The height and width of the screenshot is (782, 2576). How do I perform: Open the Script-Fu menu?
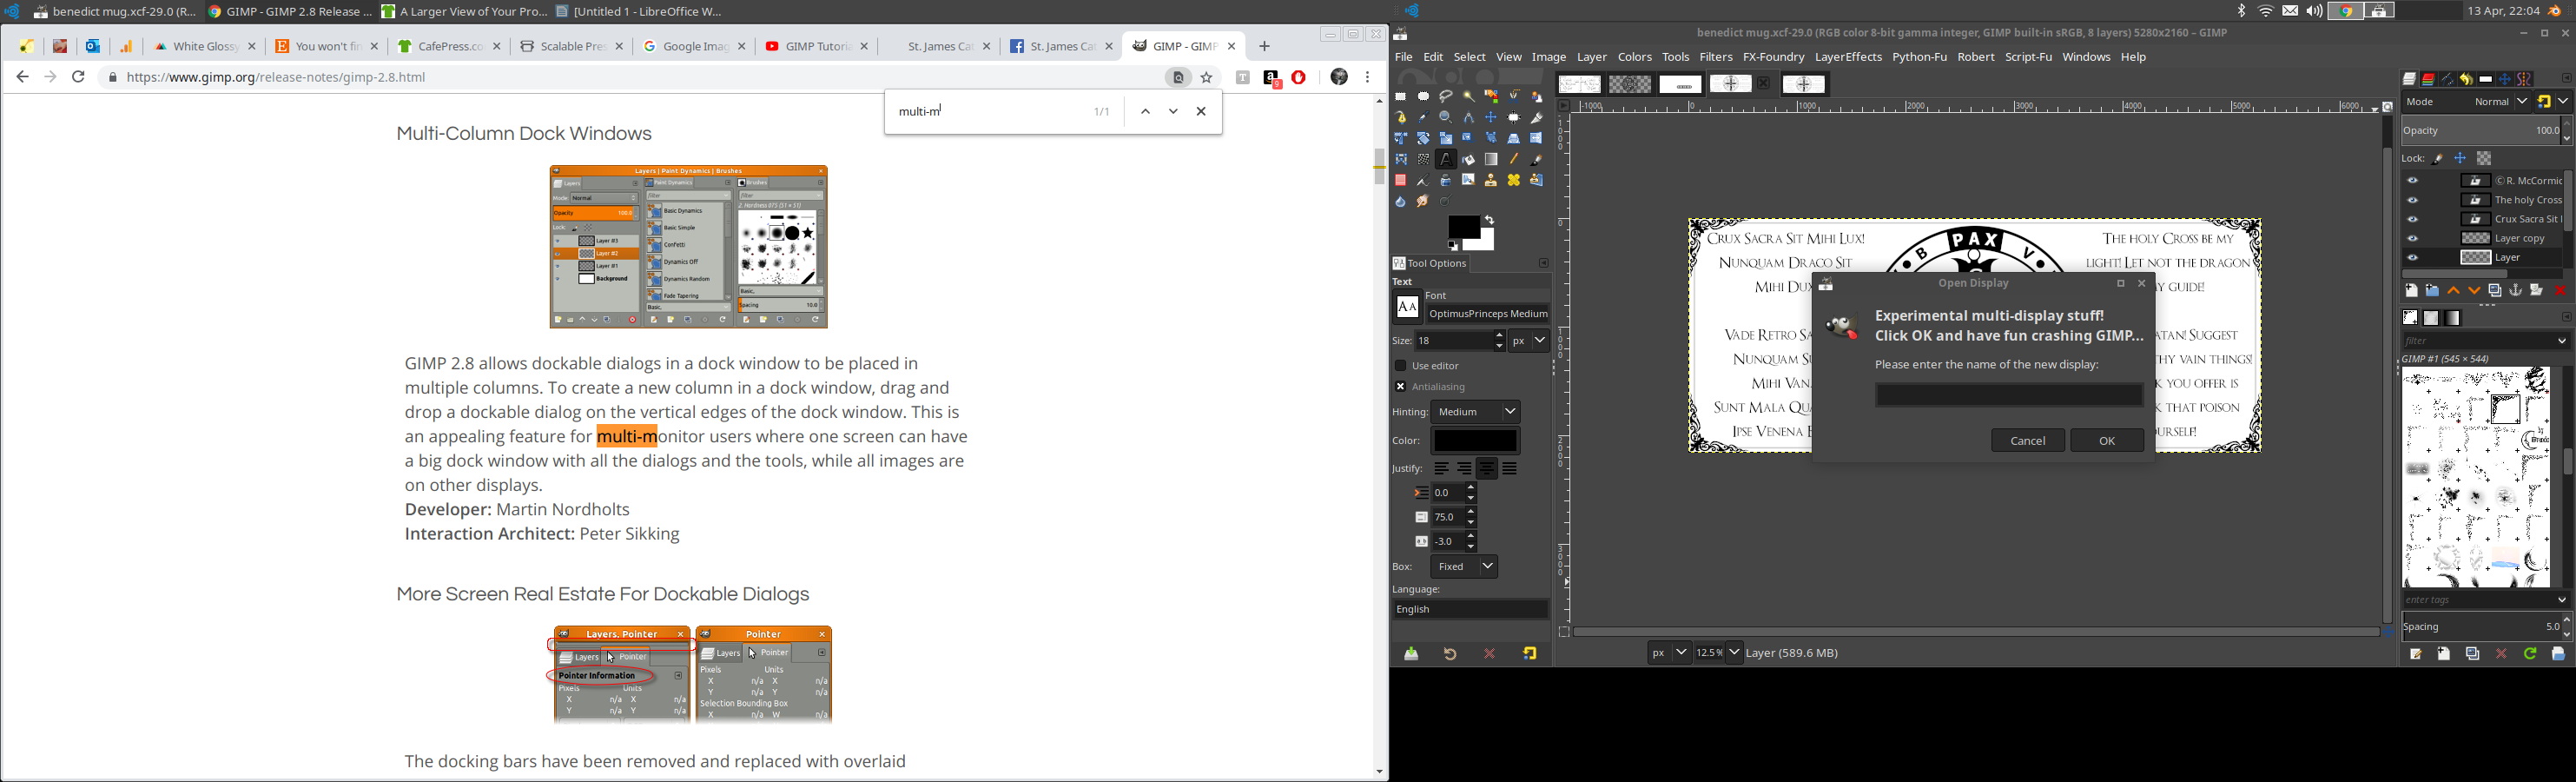[2029, 58]
